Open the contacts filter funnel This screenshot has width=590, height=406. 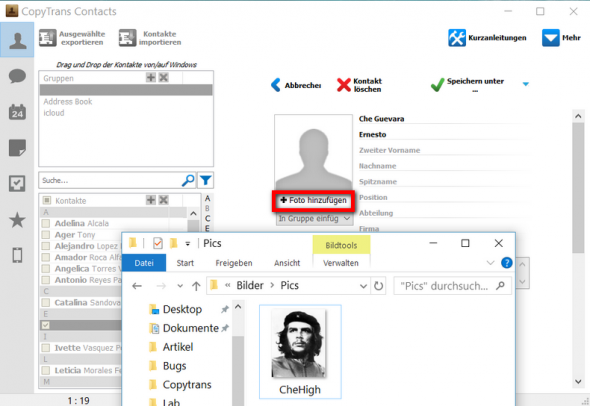[205, 180]
